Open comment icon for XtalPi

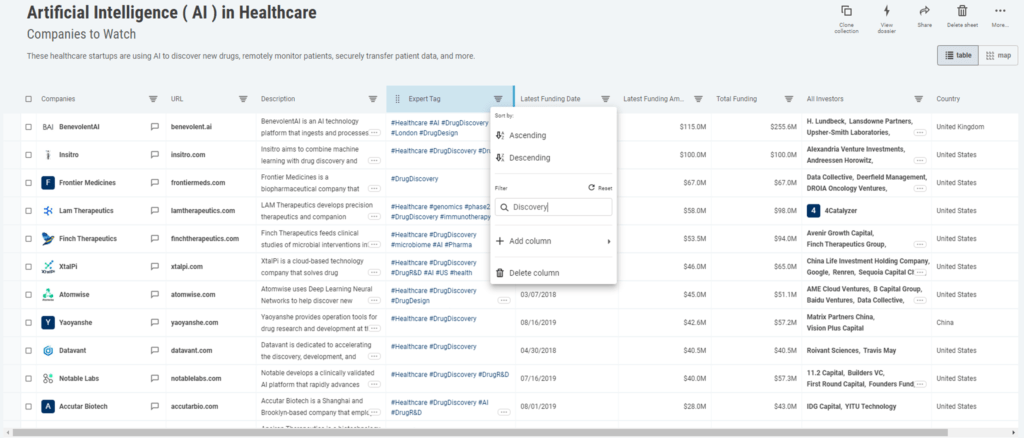[155, 266]
